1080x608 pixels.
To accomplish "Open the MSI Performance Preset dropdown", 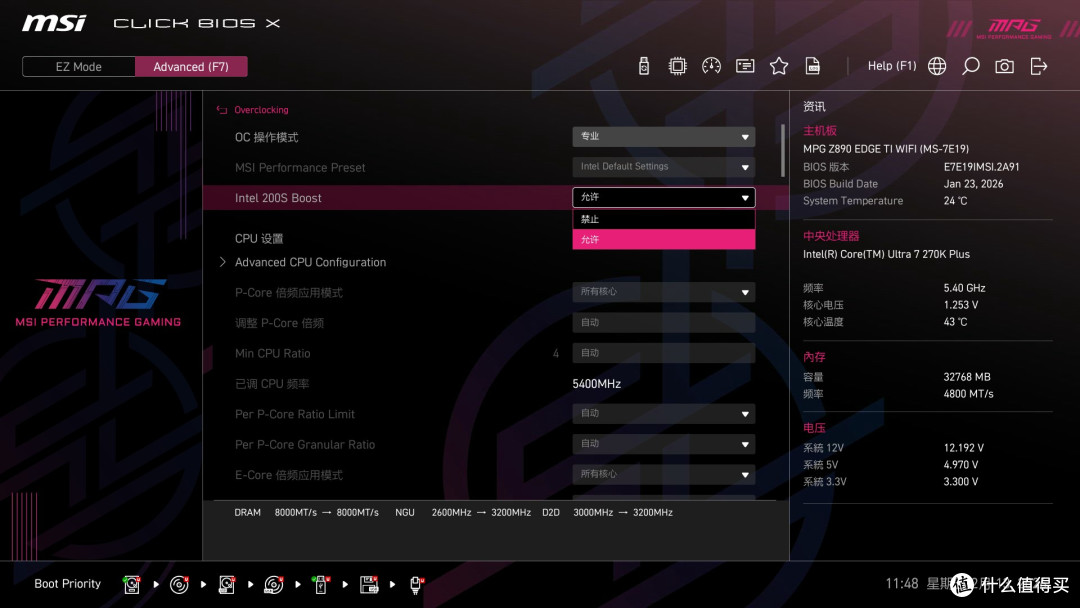I will [x=663, y=167].
